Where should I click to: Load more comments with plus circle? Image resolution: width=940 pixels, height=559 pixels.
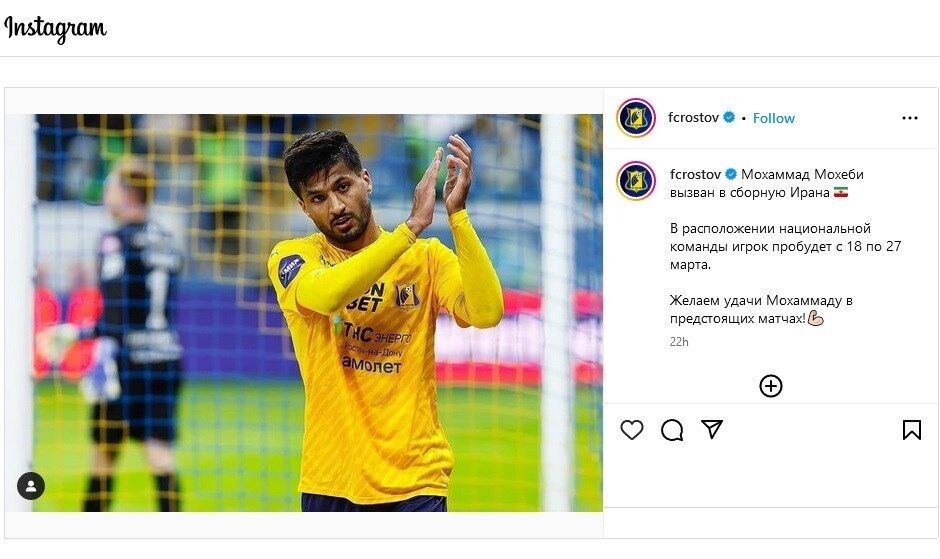(770, 386)
